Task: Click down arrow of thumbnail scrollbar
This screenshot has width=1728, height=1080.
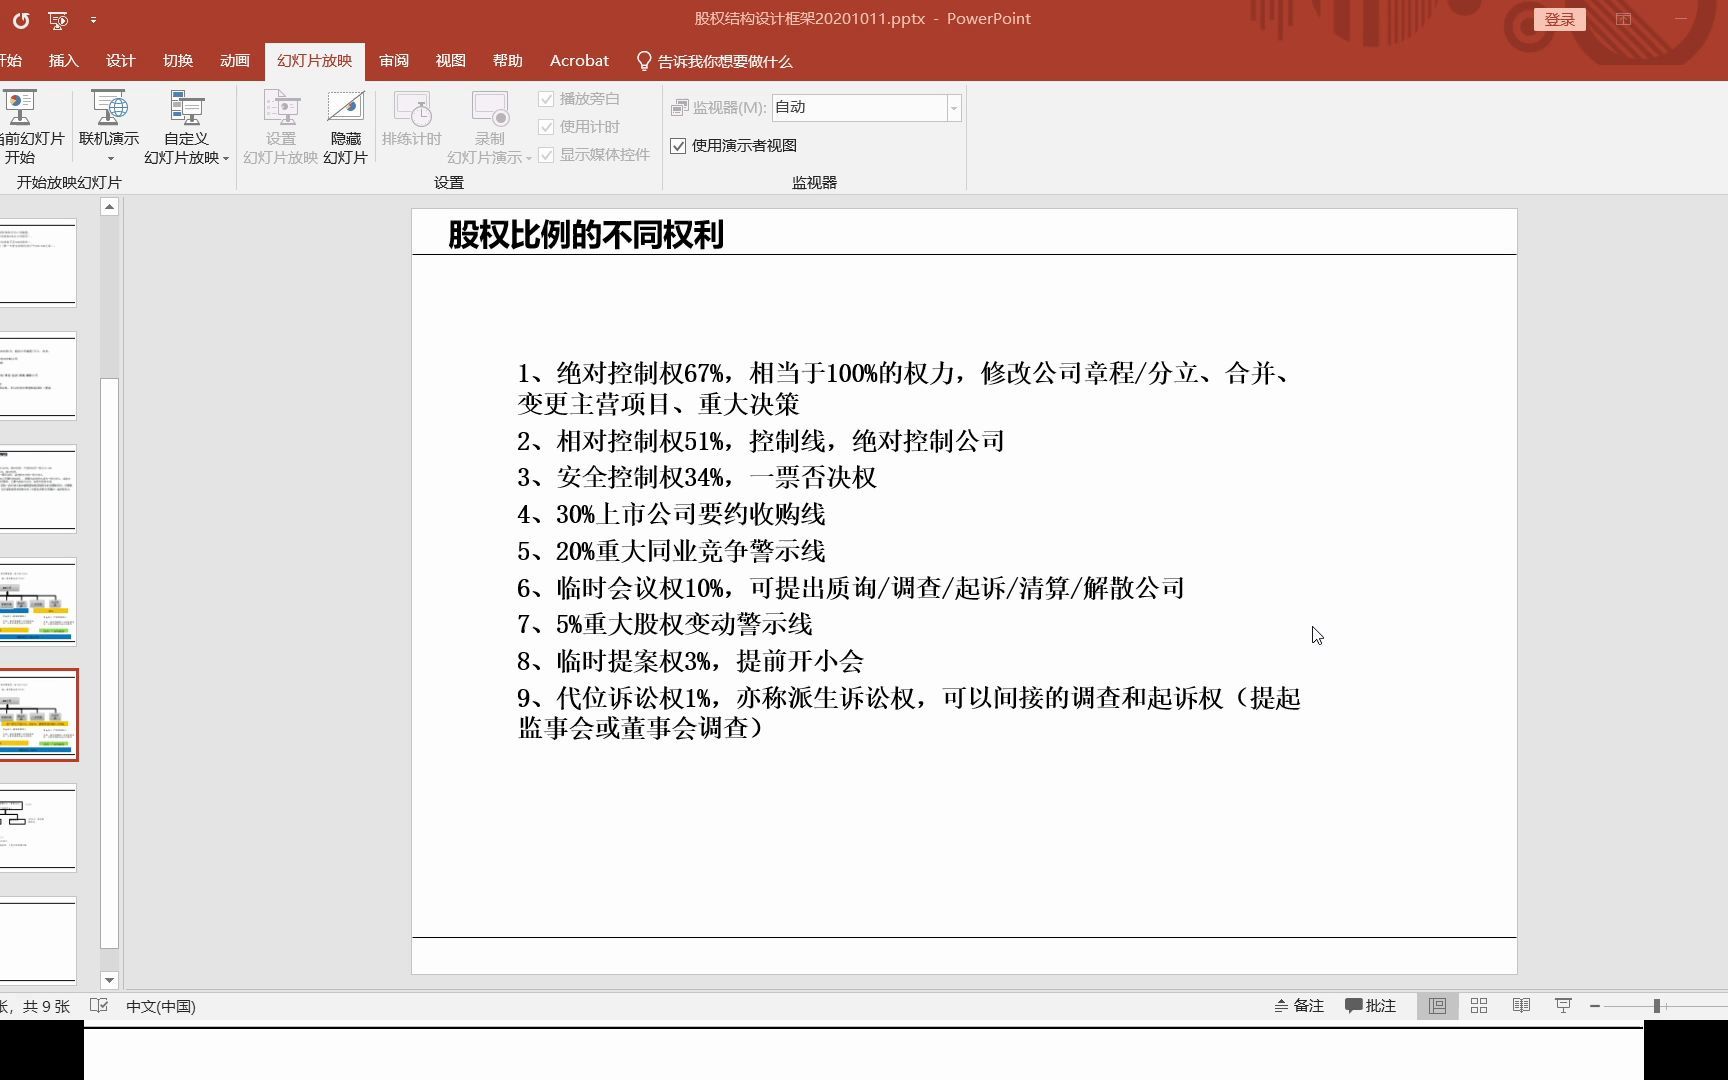Action: point(109,980)
